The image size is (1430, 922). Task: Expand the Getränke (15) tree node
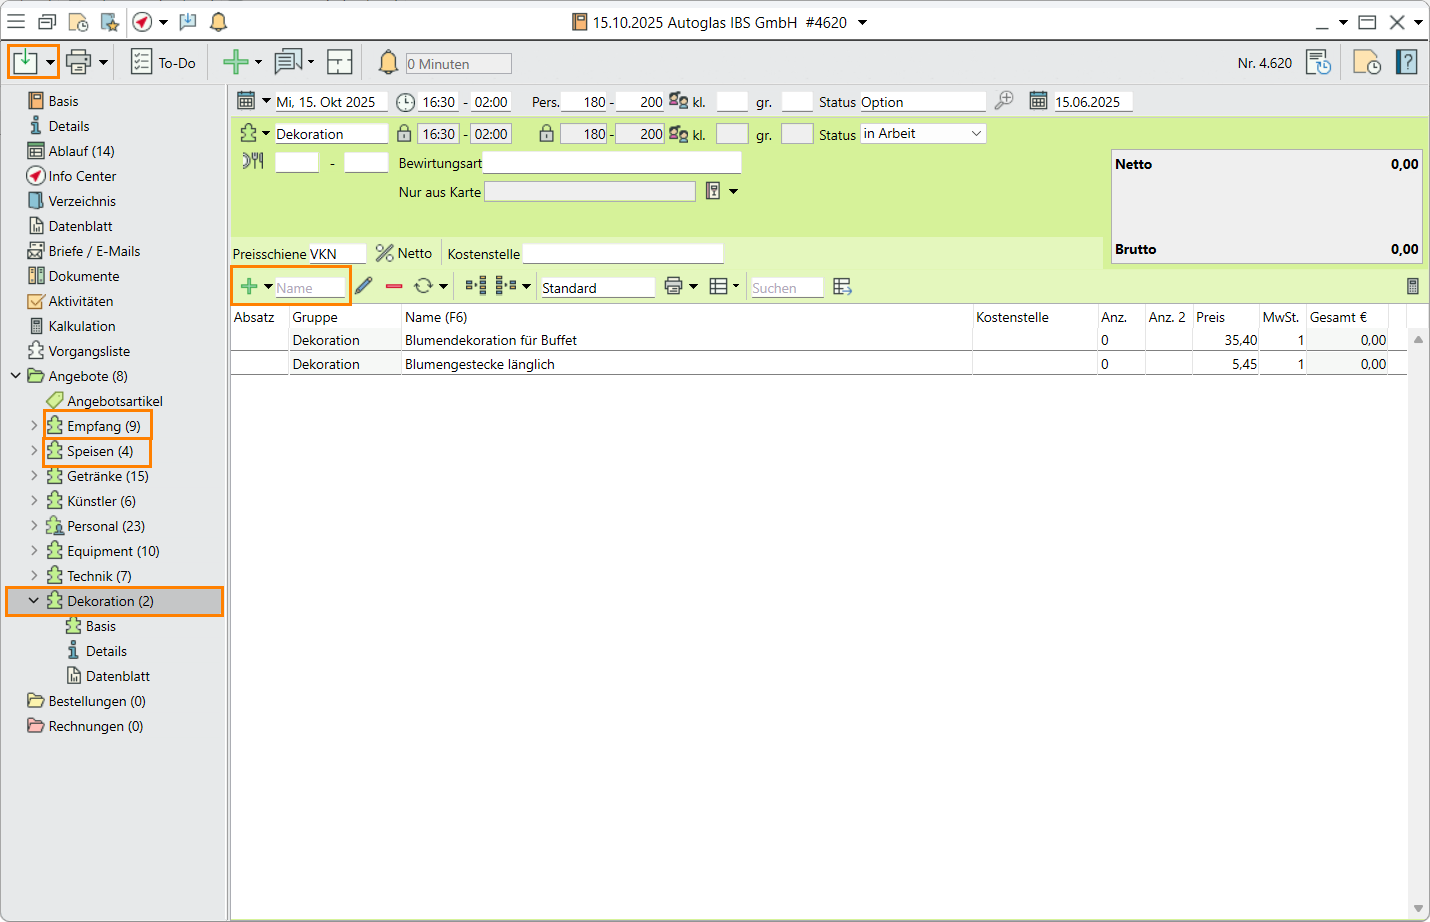click(34, 476)
